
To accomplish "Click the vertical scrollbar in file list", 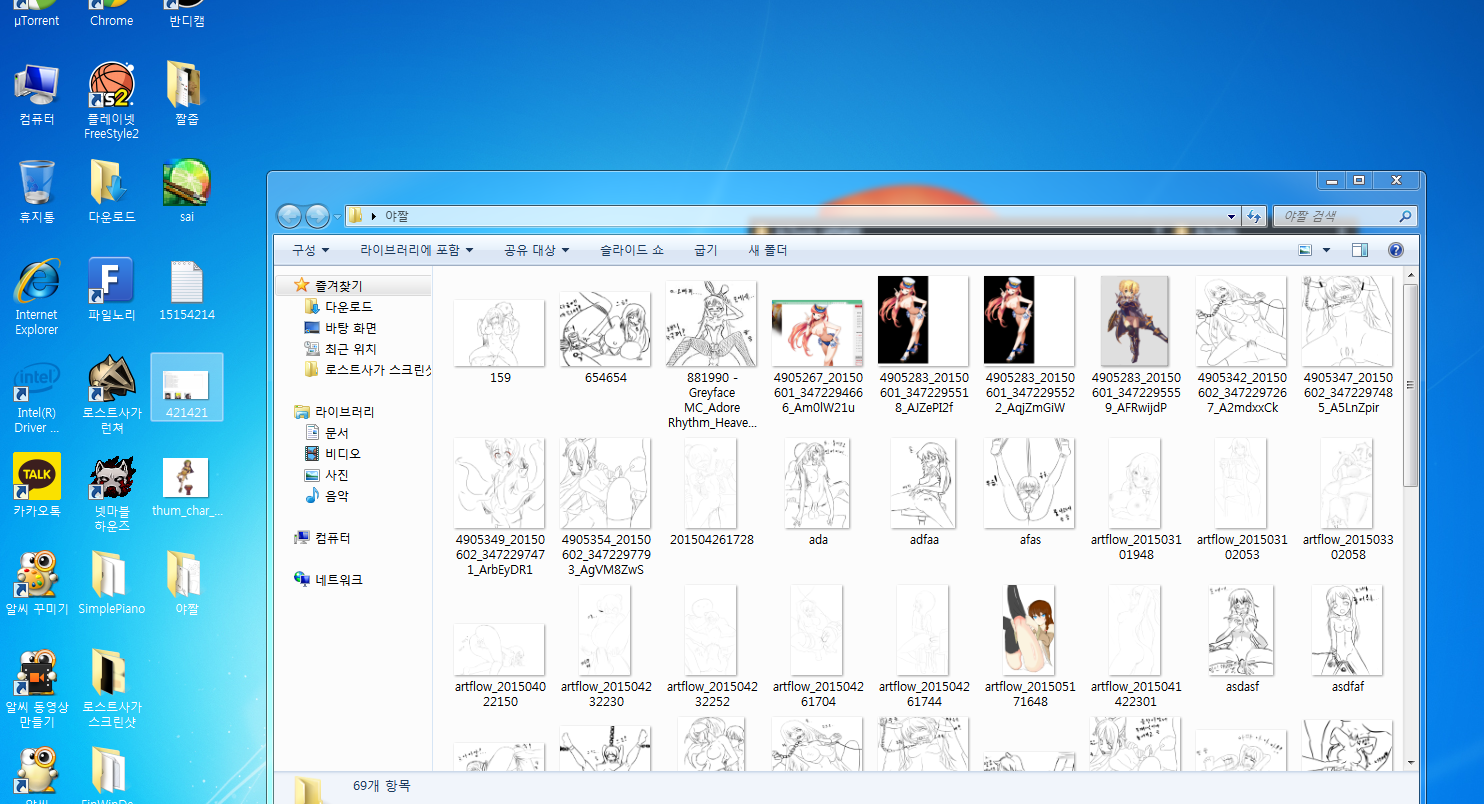I will click(x=1410, y=386).
